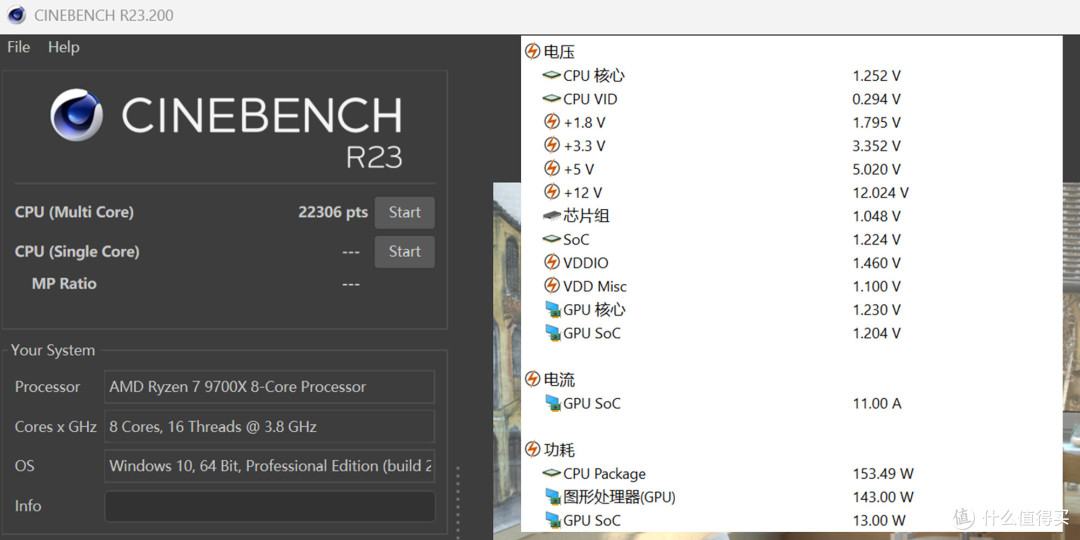Click the 1.252 V value

(876, 76)
